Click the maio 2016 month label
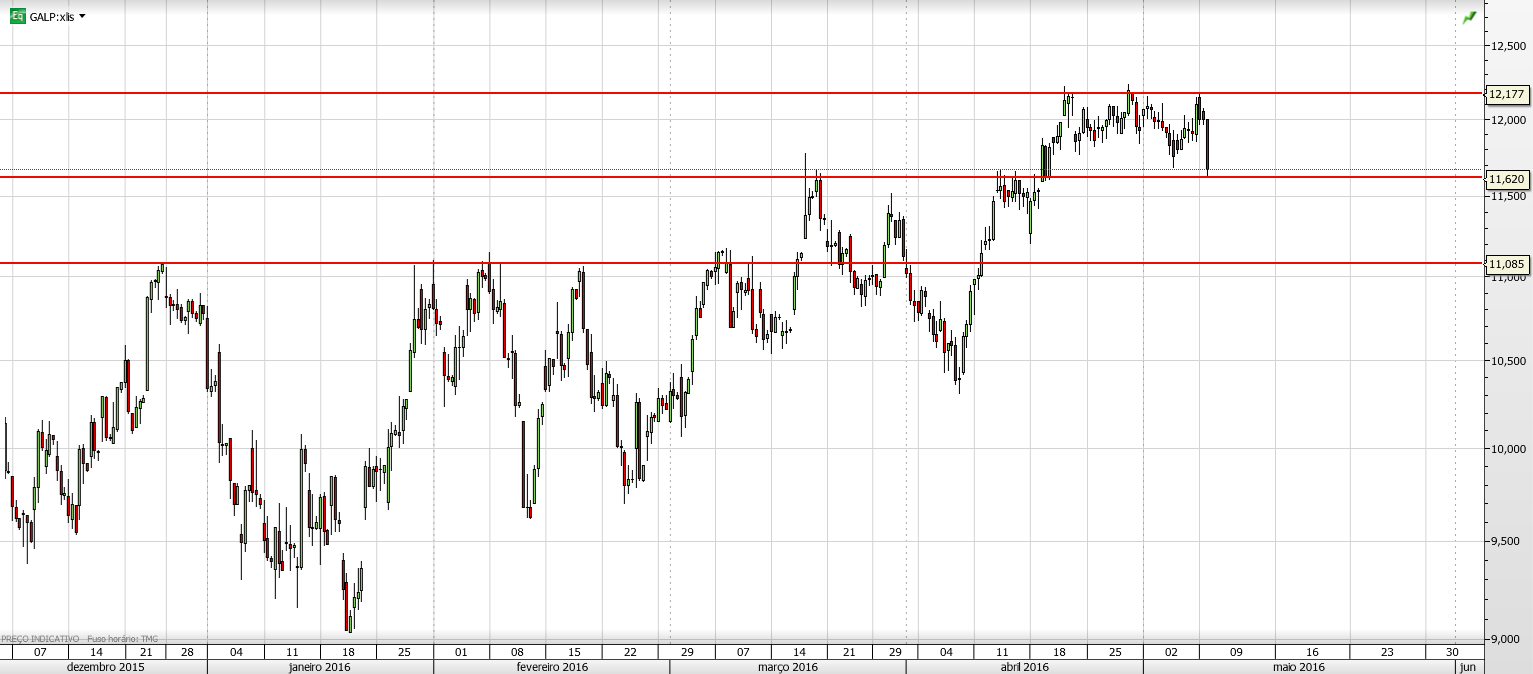 point(1299,666)
